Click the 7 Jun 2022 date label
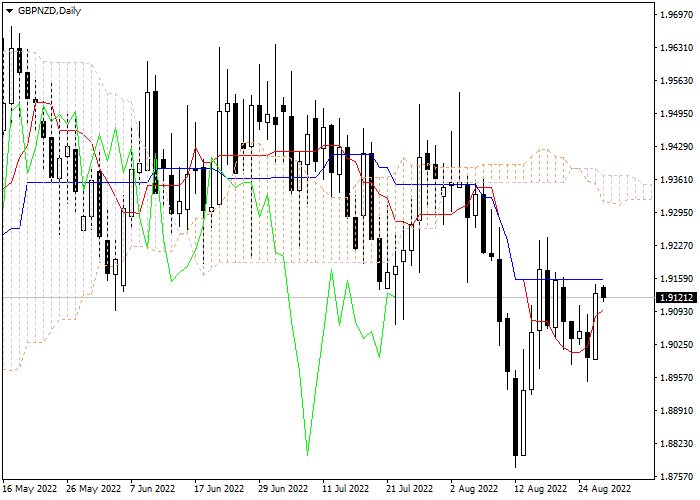 coord(153,489)
